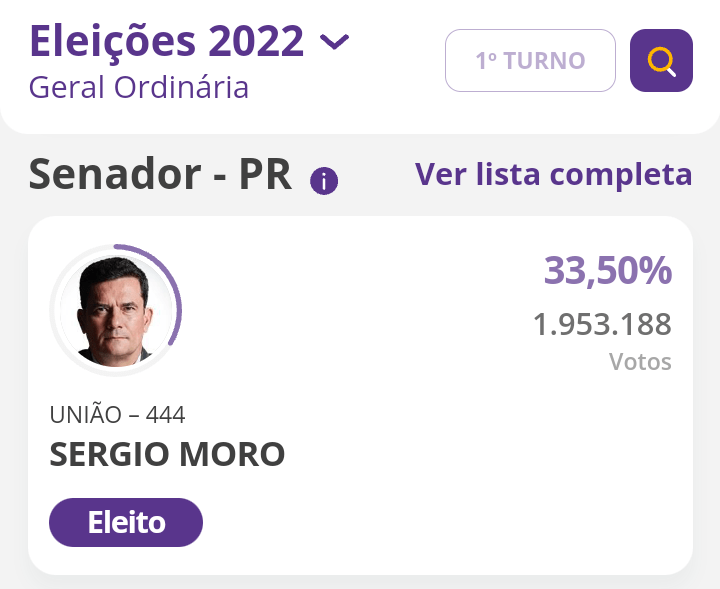Open the Ver lista completa link
The image size is (720, 589).
[x=553, y=174]
